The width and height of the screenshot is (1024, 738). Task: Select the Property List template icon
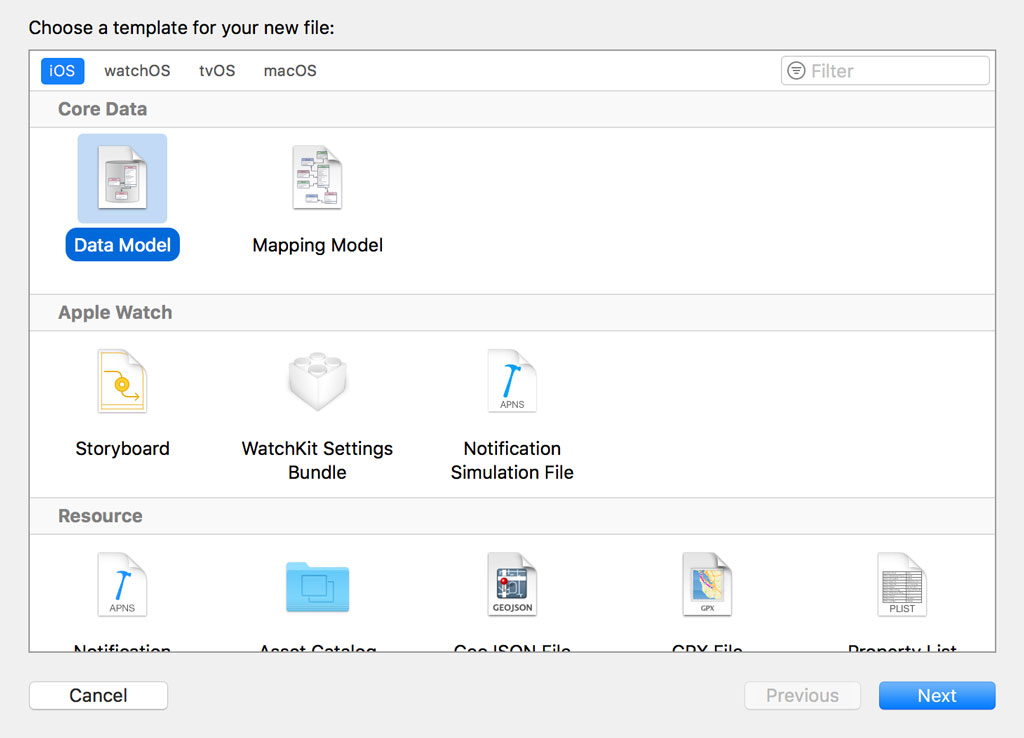coord(902,585)
